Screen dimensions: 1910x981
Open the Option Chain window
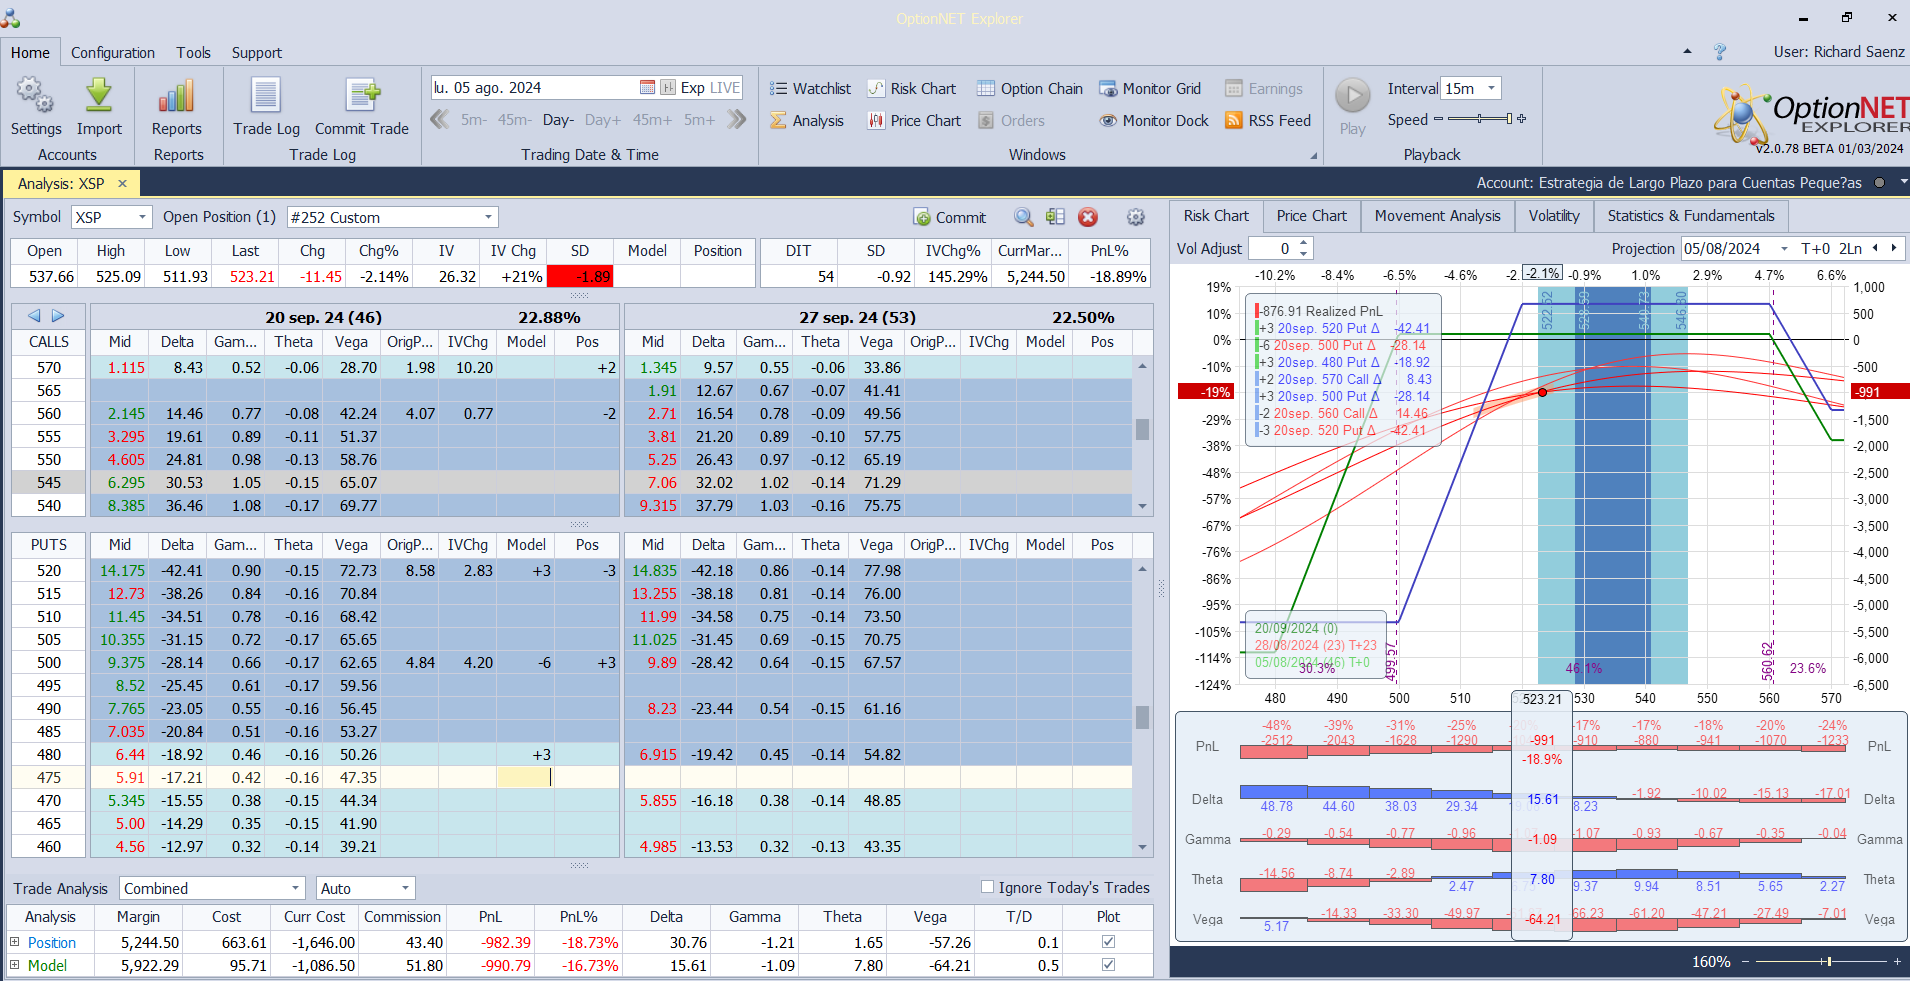pyautogui.click(x=1030, y=89)
